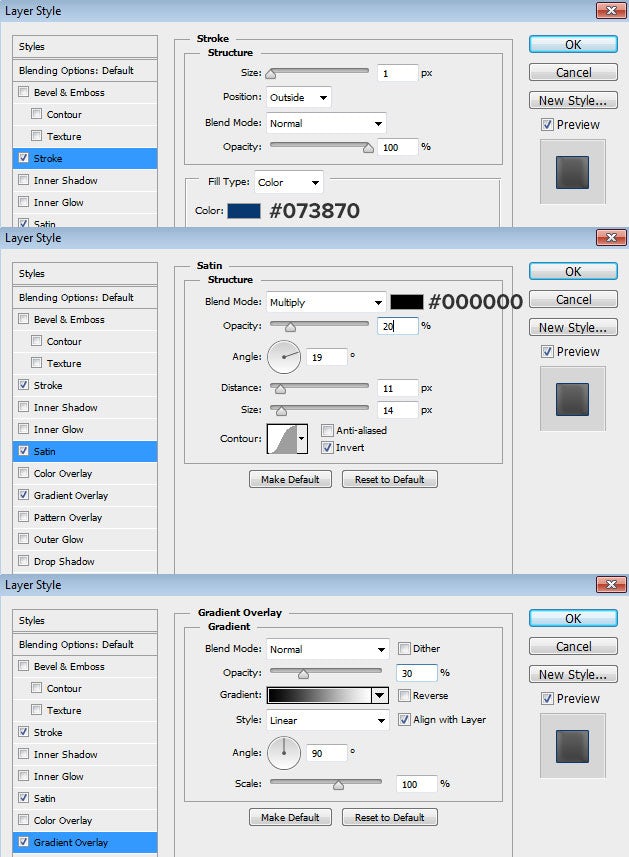This screenshot has width=629, height=857.
Task: Click the stroke Color swatch
Action: click(244, 210)
